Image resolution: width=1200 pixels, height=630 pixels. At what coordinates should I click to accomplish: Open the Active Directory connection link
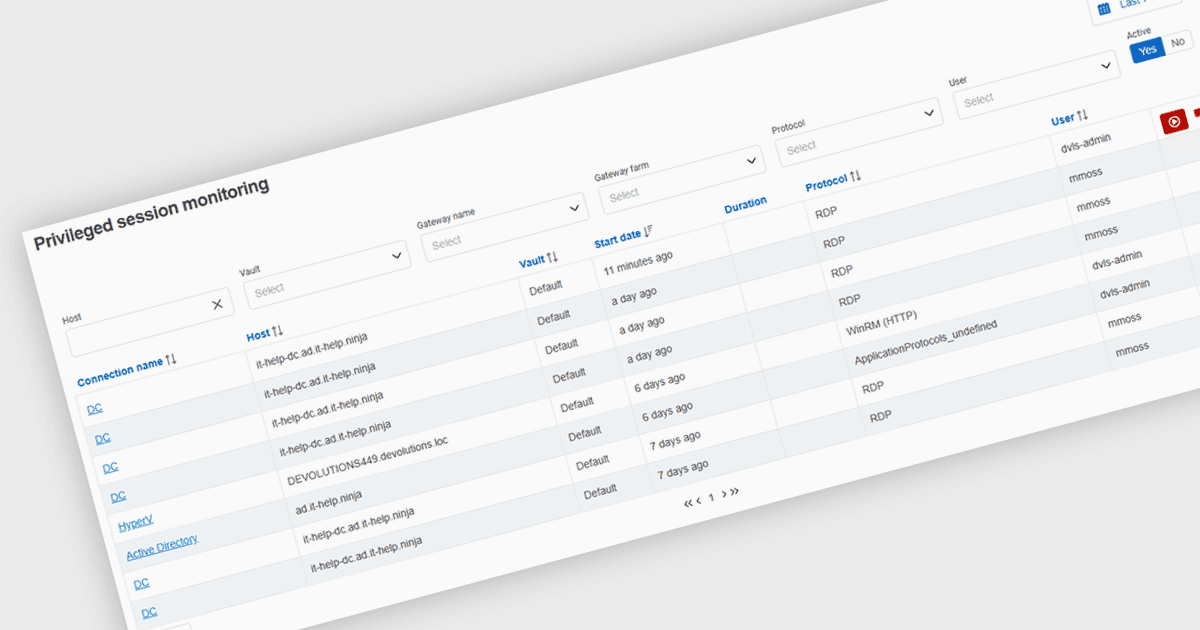click(x=162, y=547)
